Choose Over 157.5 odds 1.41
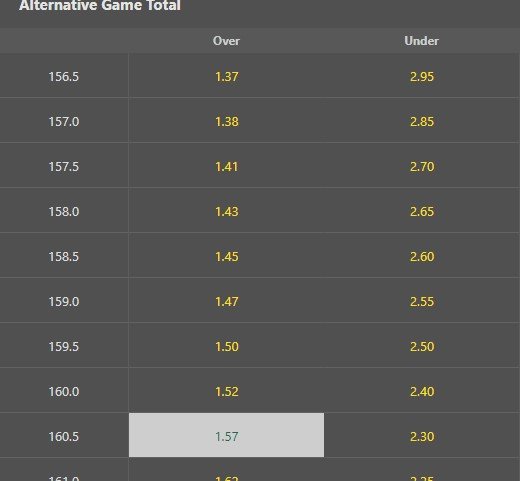Image resolution: width=520 pixels, height=481 pixels. coord(226,166)
